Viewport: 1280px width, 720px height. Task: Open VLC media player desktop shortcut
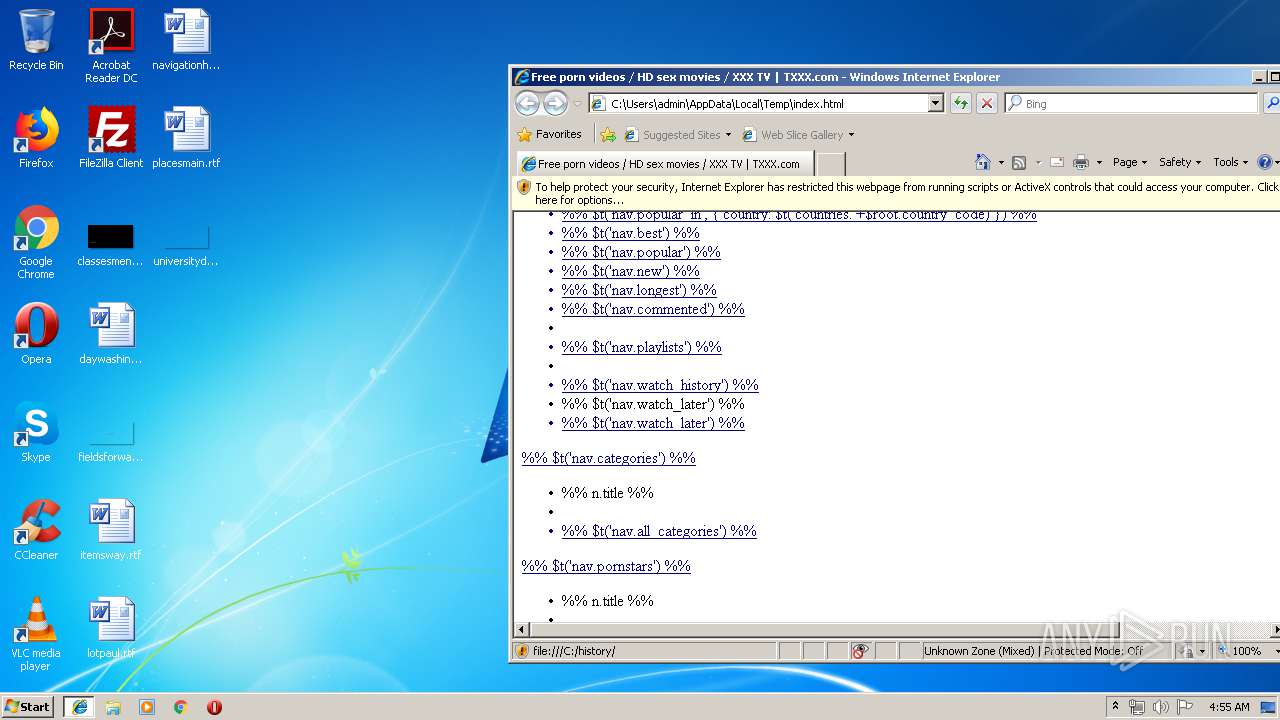pyautogui.click(x=36, y=635)
